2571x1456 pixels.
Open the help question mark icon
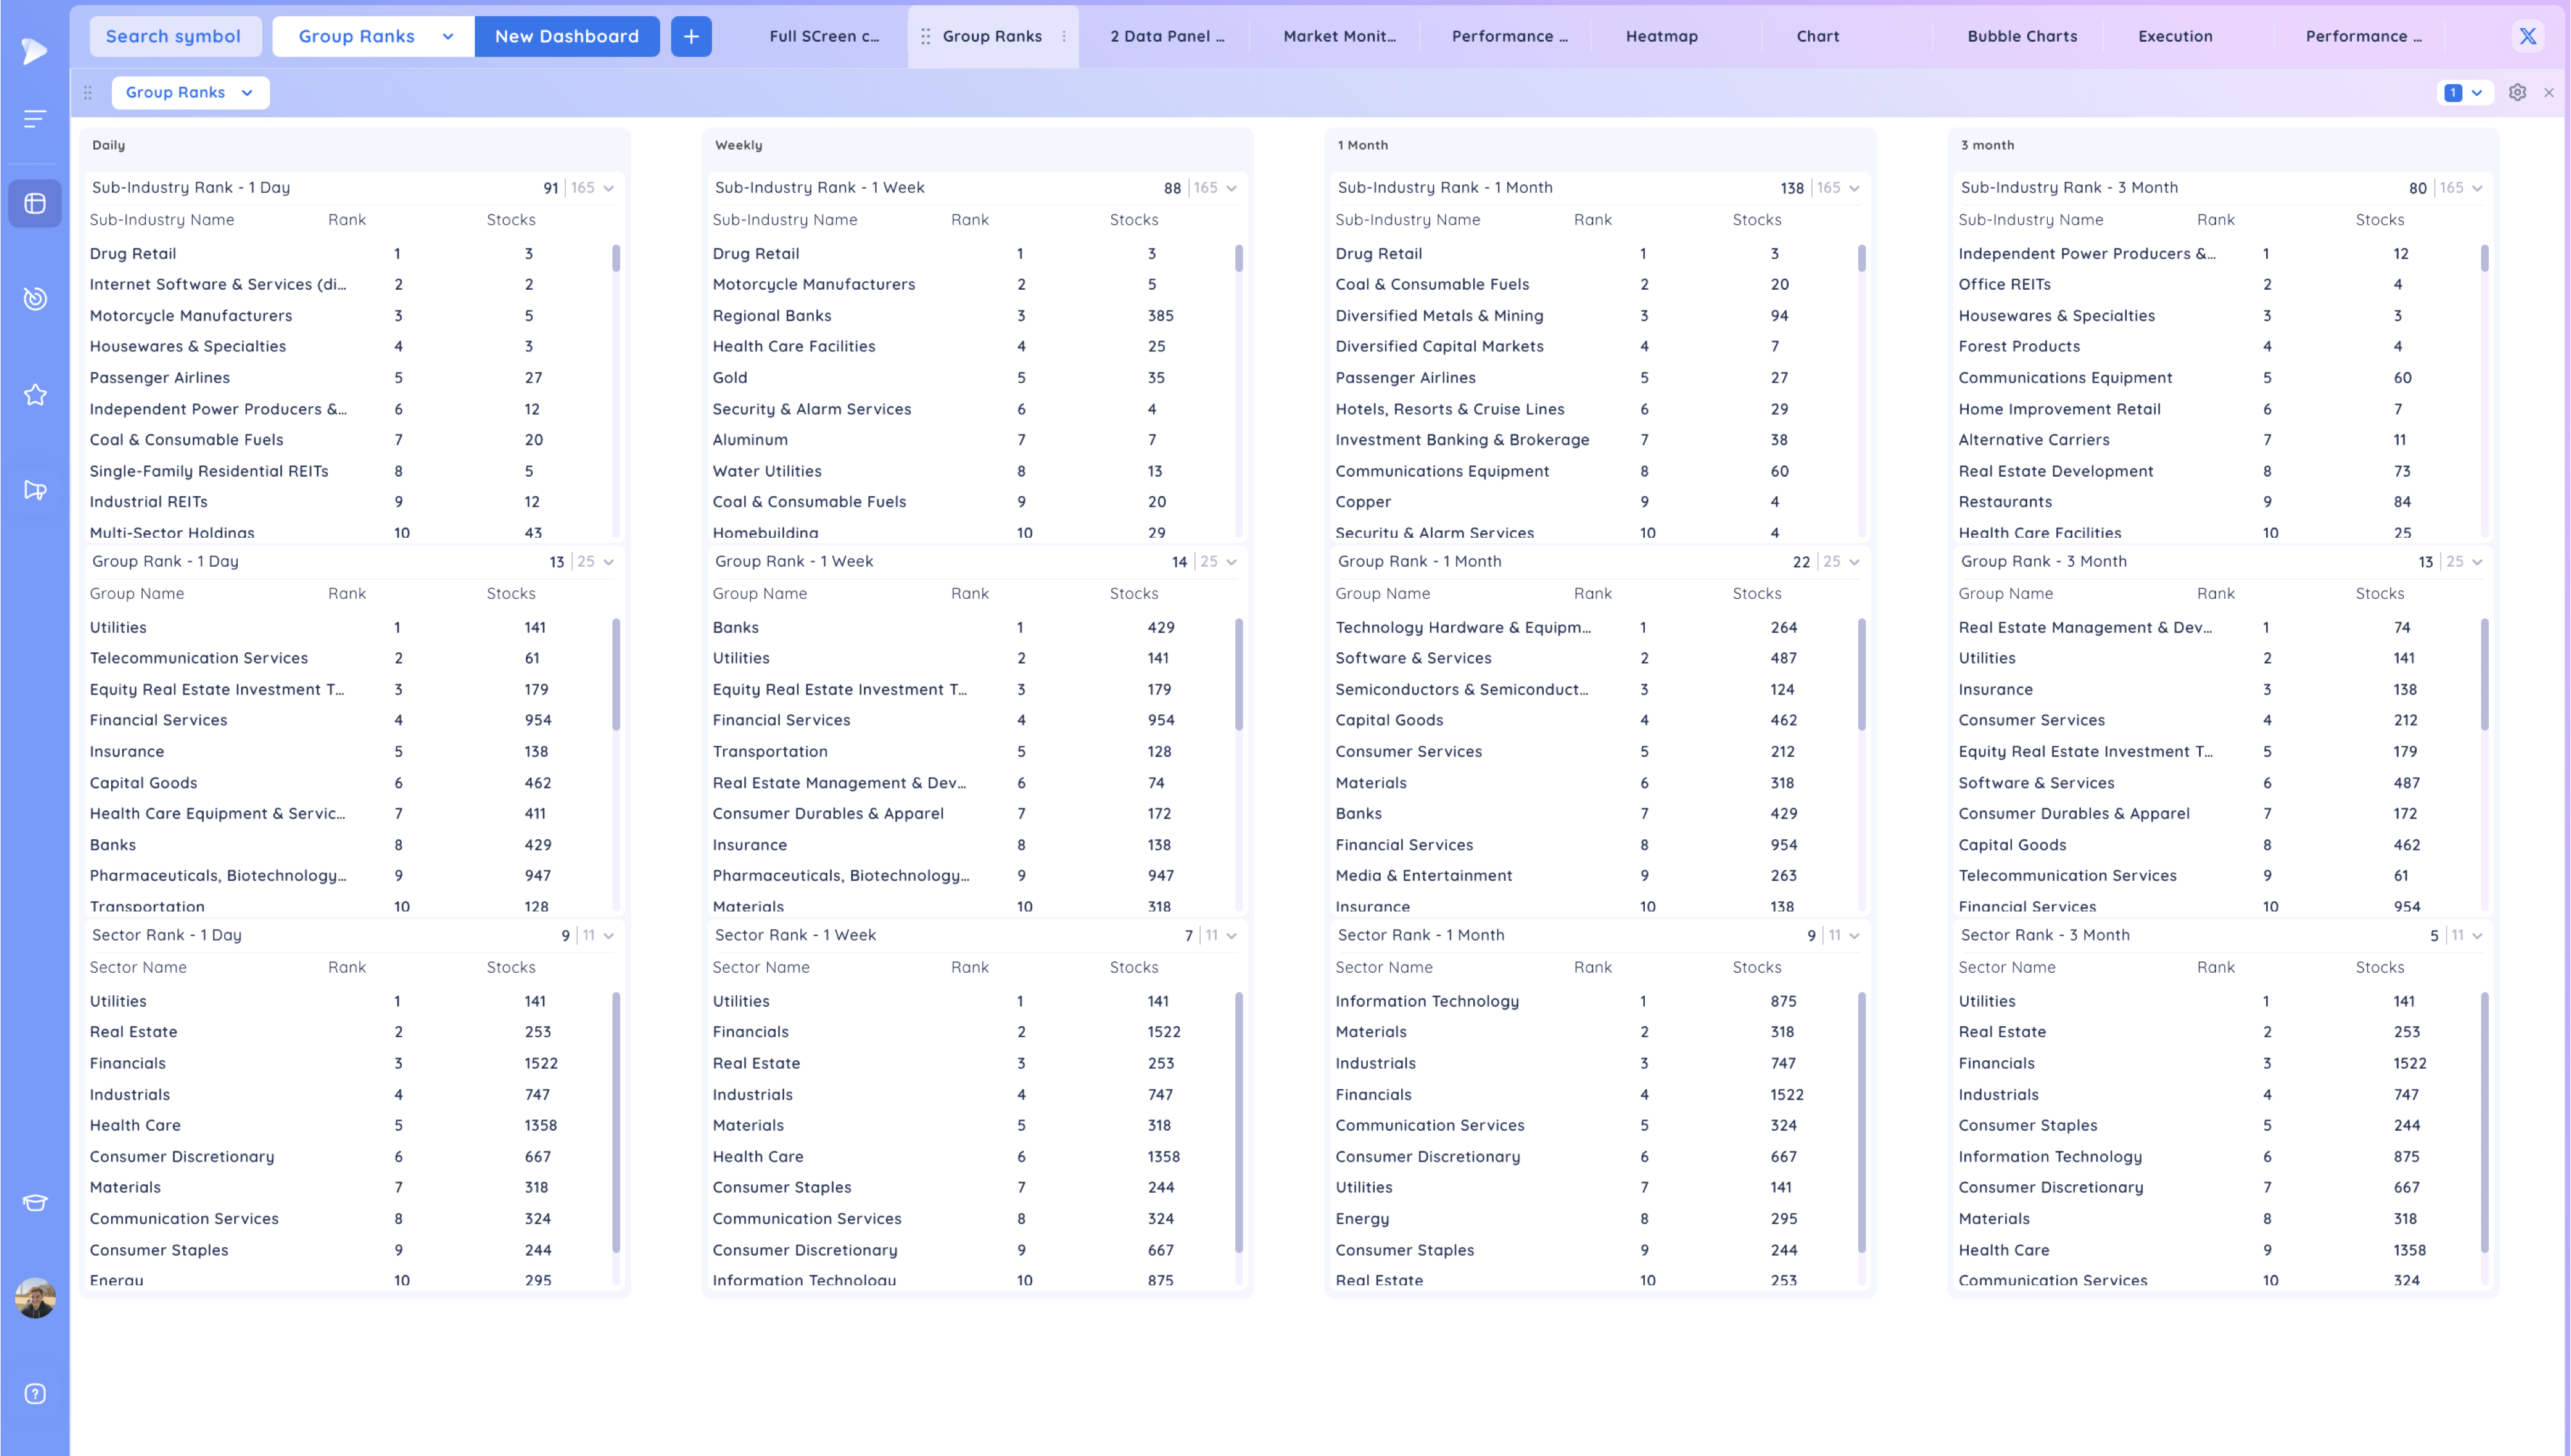pyautogui.click(x=35, y=1394)
